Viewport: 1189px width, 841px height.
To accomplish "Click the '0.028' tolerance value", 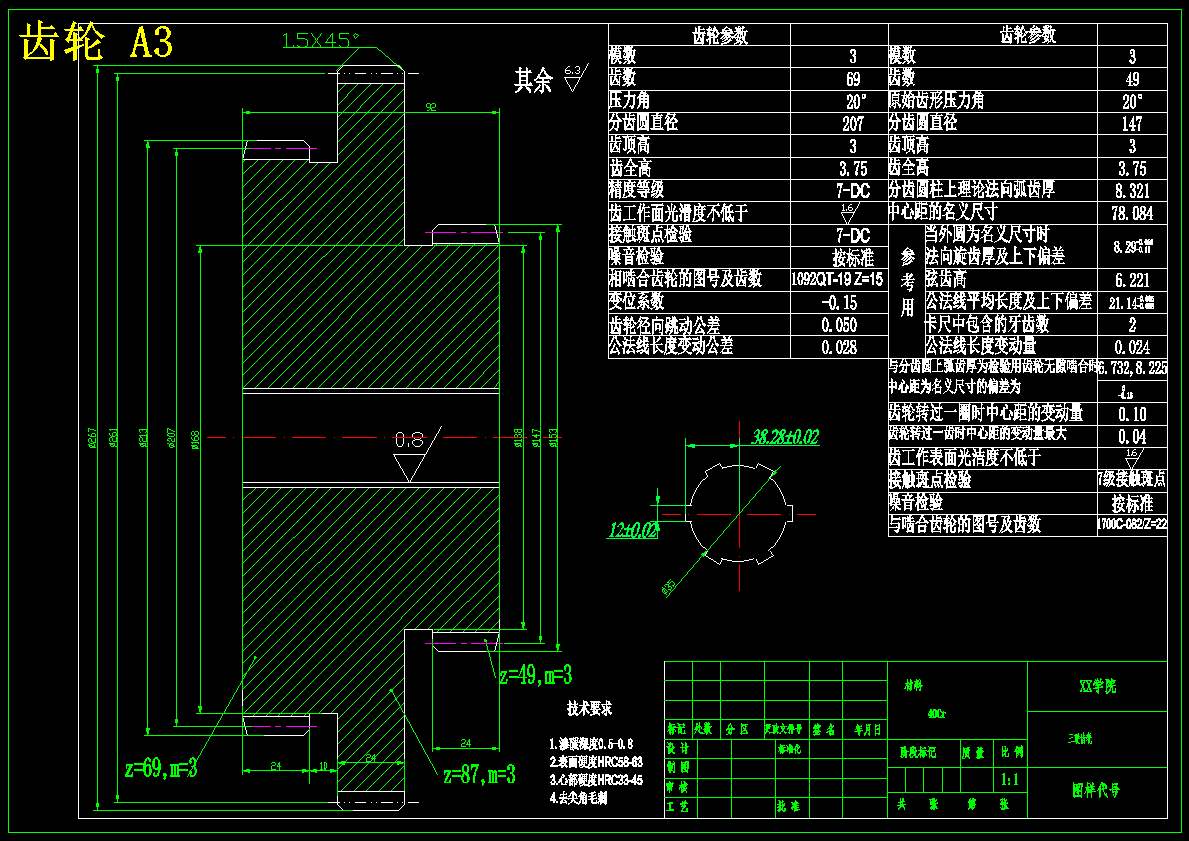I will coord(839,347).
